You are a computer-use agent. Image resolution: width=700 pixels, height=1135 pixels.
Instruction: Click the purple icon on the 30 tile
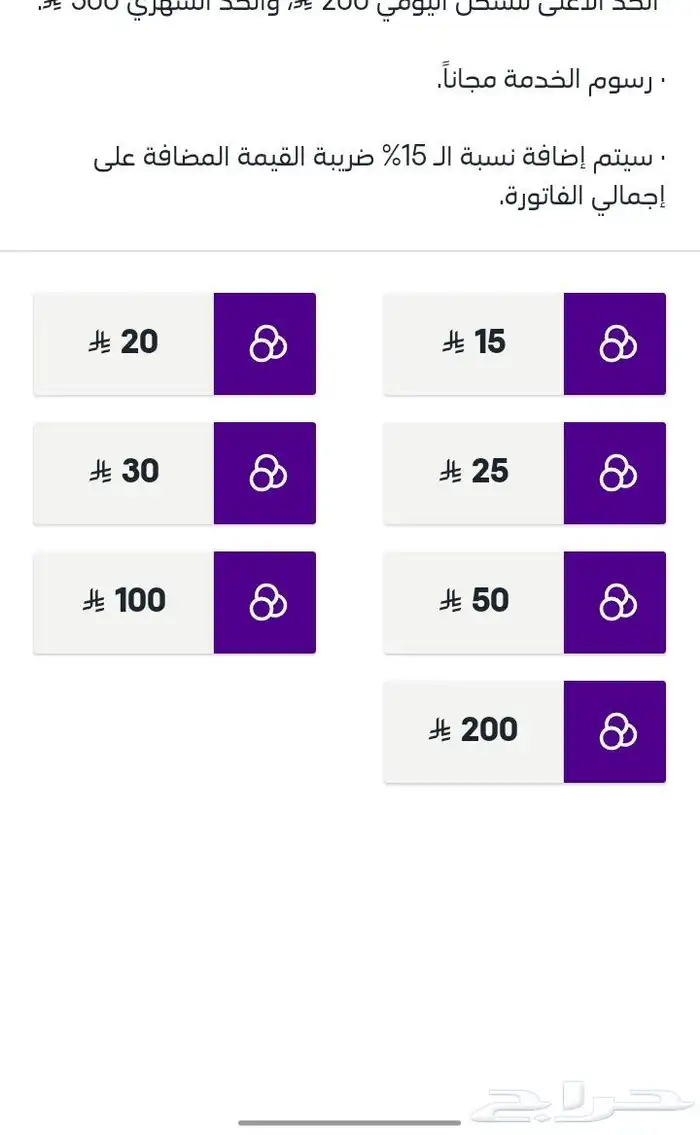click(x=265, y=472)
